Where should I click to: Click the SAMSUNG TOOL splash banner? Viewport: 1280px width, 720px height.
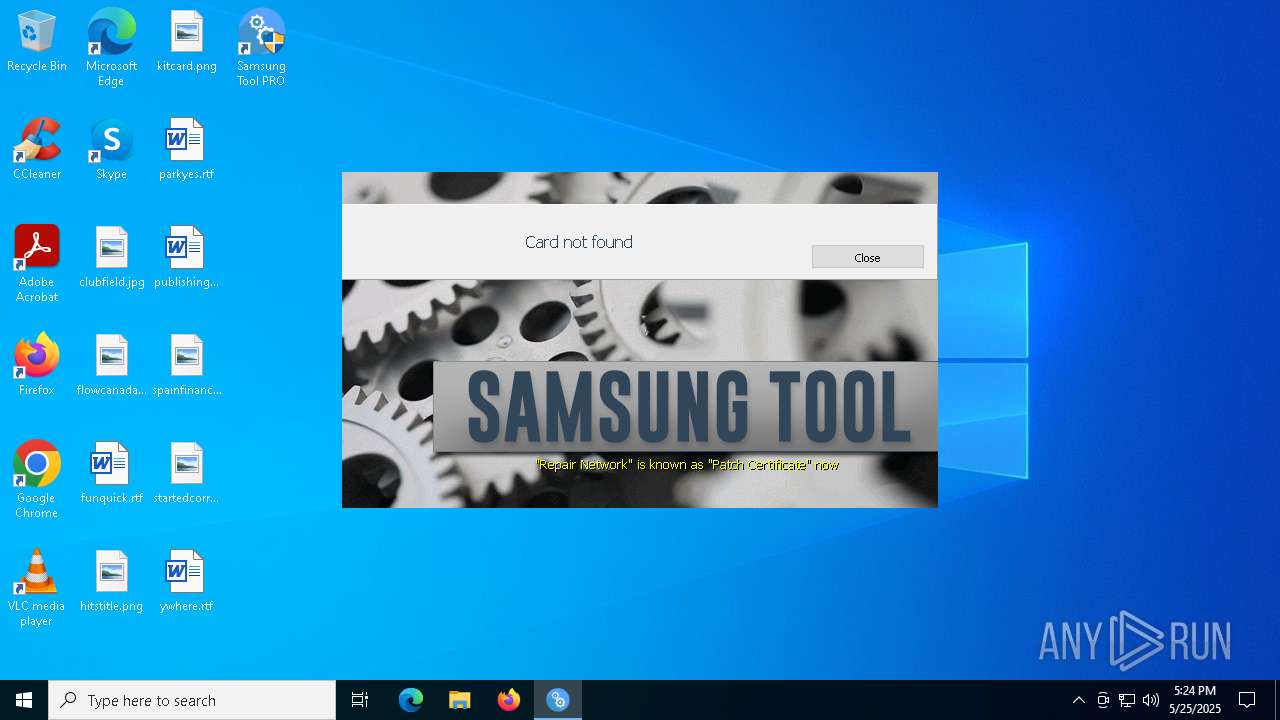pyautogui.click(x=686, y=407)
